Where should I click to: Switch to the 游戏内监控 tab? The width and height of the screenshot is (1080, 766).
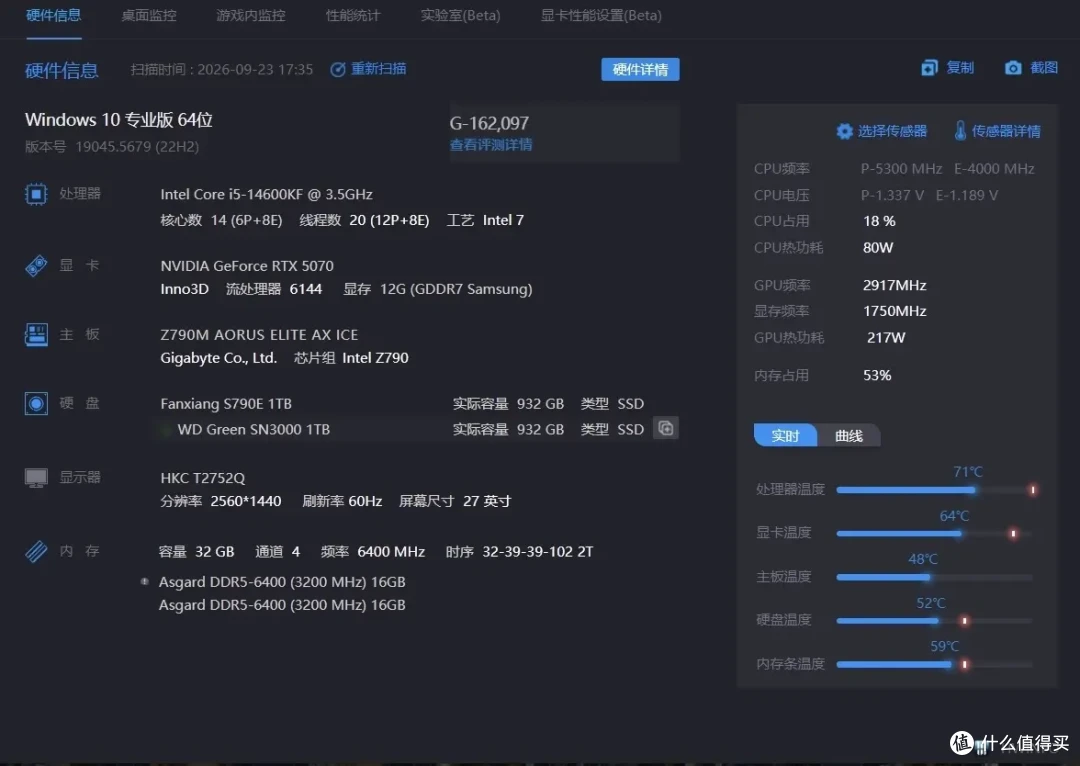pos(251,15)
